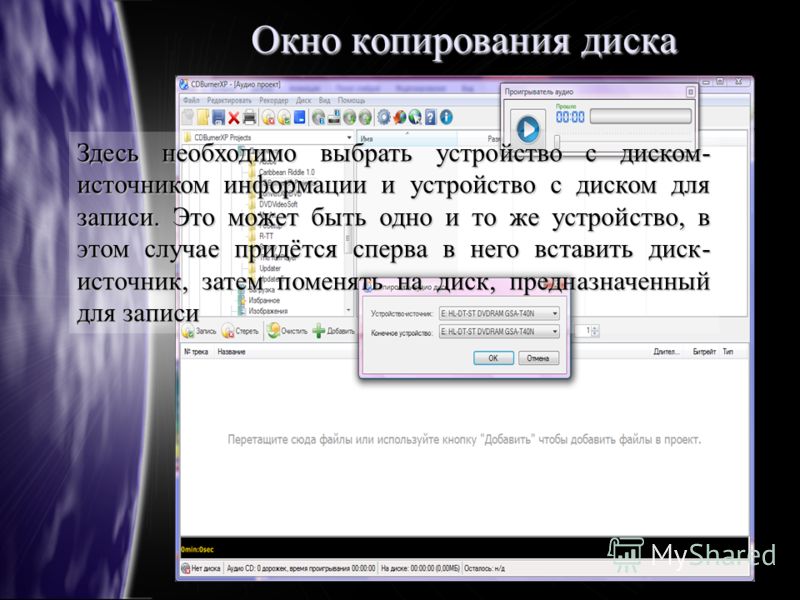Click the burn disc toolbar icon
The height and width of the screenshot is (600, 800).
point(268,118)
